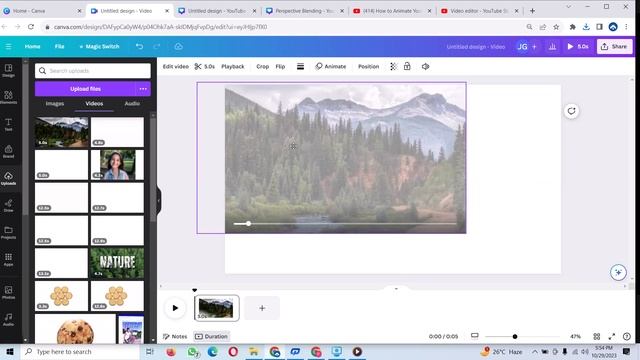Open the analytics bar chart icon
The width and height of the screenshot is (640, 360).
click(x=552, y=47)
